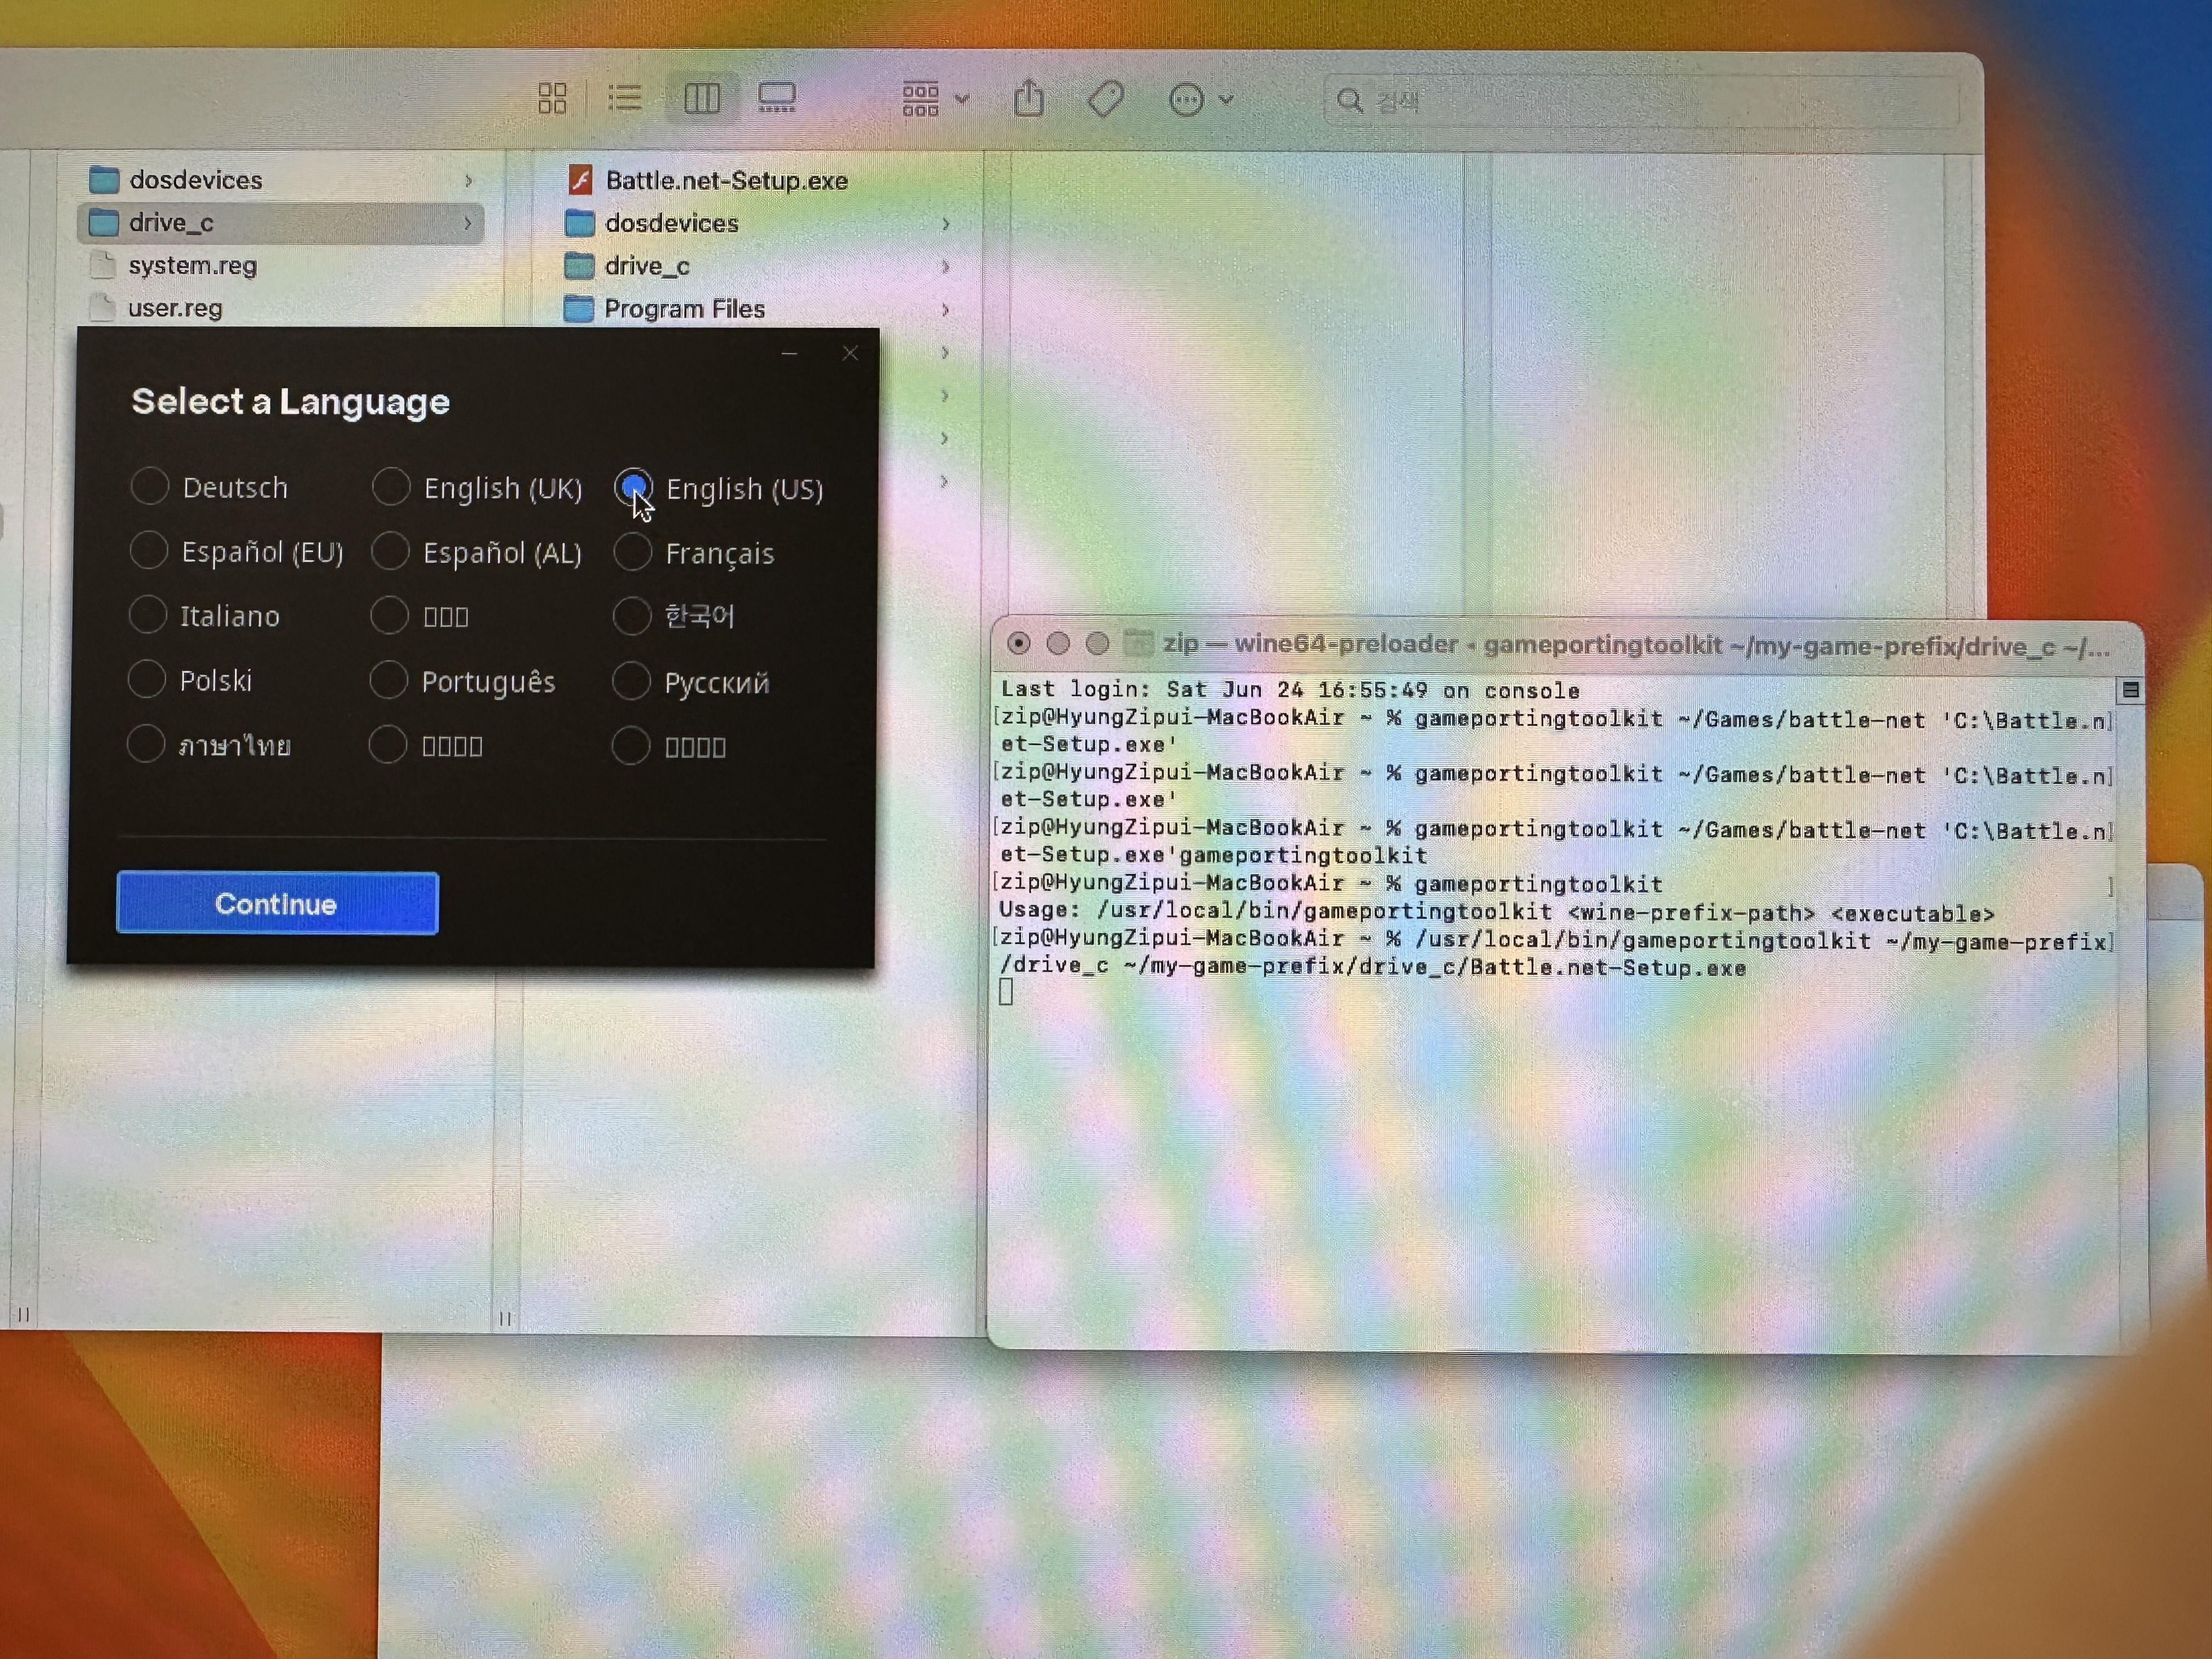The image size is (2212, 1659).
Task: Expand left column drive_c chevron
Action: pyautogui.click(x=467, y=223)
